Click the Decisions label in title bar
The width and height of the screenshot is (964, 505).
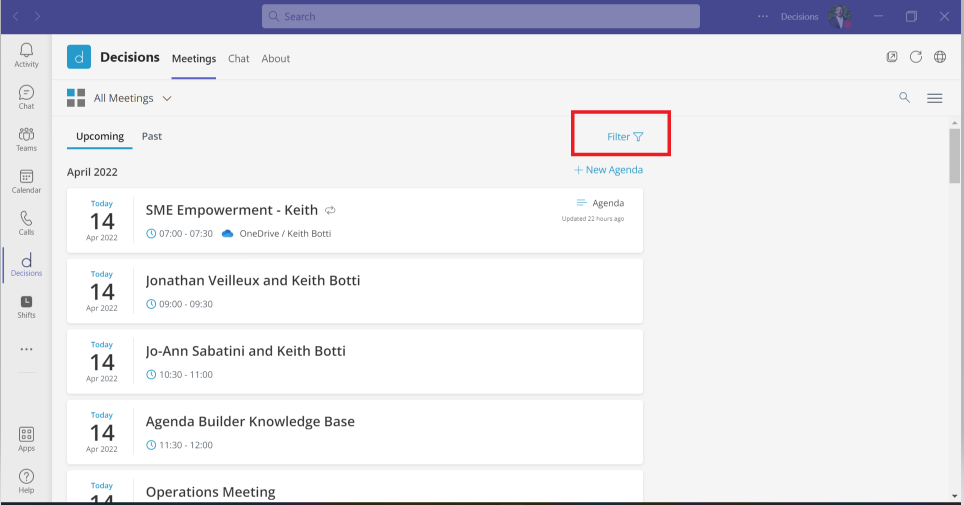pyautogui.click(x=799, y=17)
